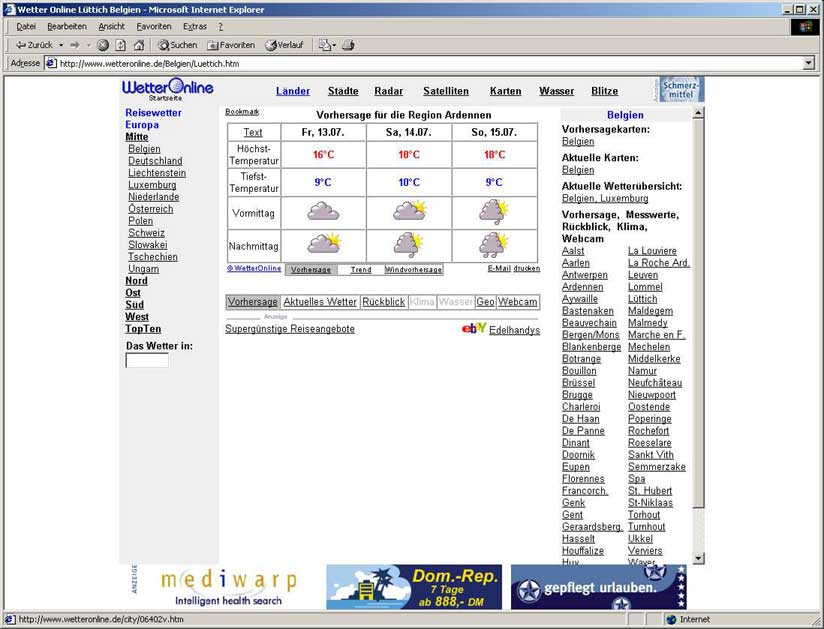Open the Extras menu

[x=195, y=26]
